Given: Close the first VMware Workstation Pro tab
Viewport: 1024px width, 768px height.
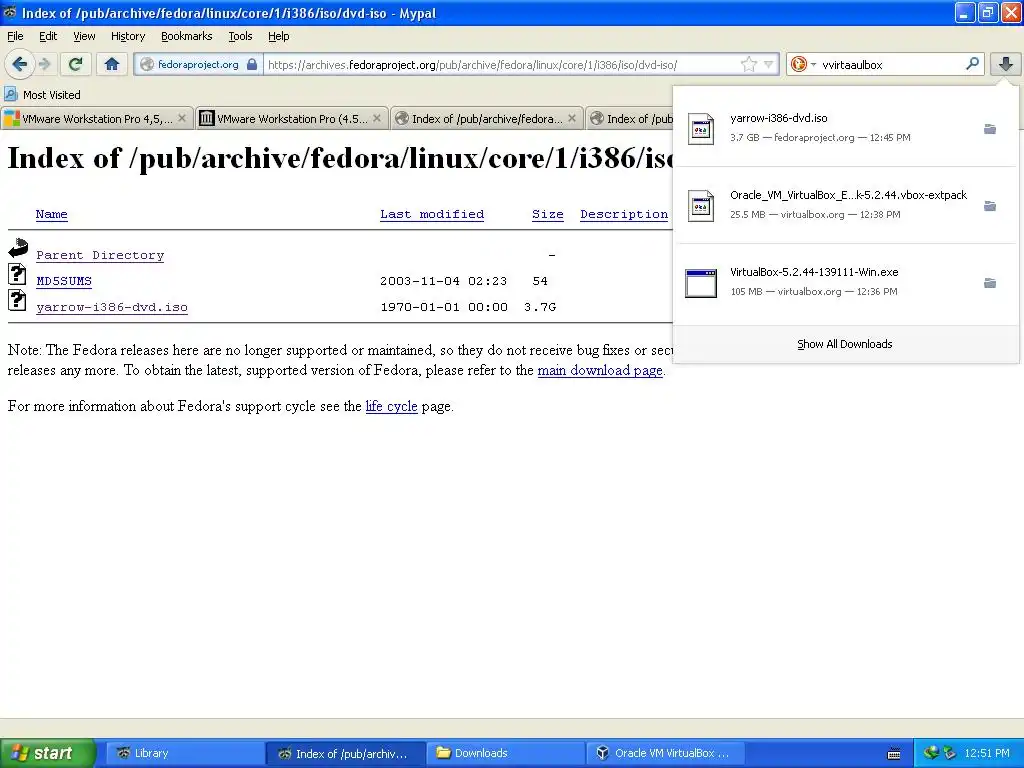Looking at the screenshot, I should 182,118.
